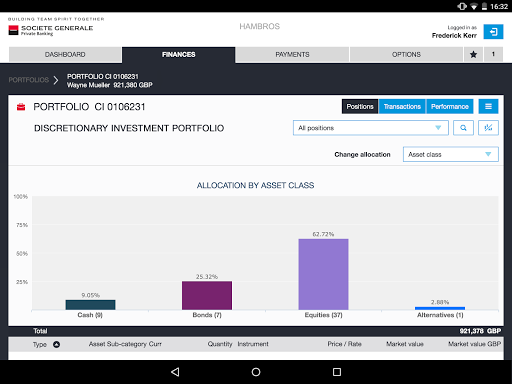The width and height of the screenshot is (512, 384).
Task: Open the Payments tab
Action: [292, 54]
